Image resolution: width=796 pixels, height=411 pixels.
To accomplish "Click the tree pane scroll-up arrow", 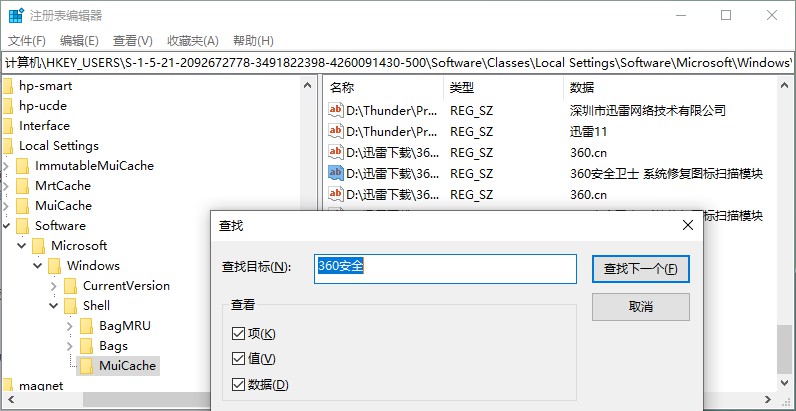I will [308, 86].
